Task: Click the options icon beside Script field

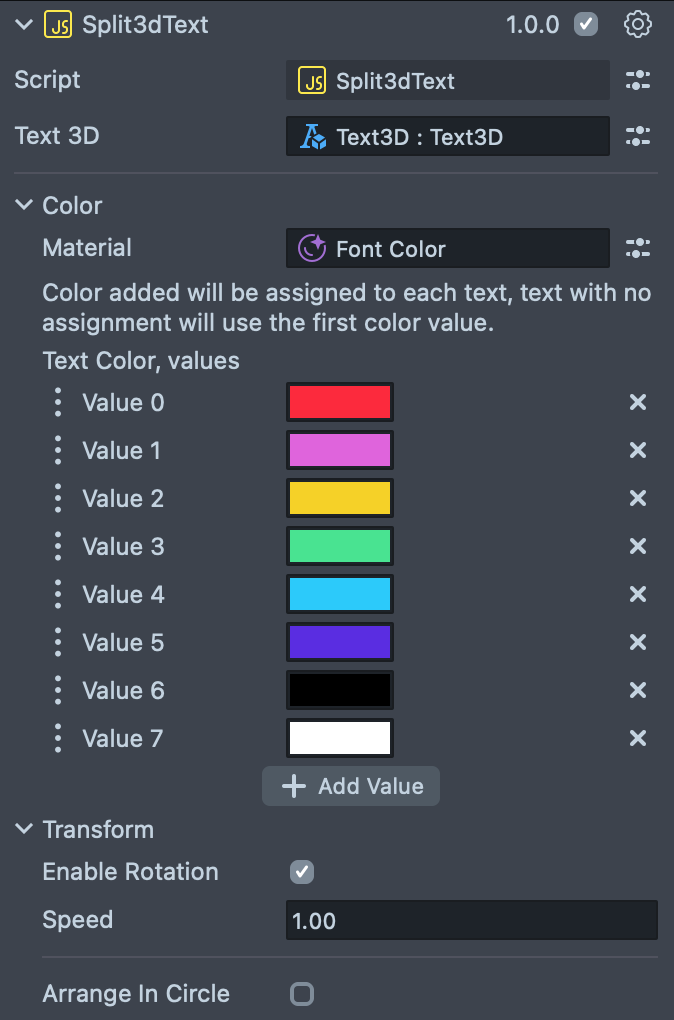Action: [x=637, y=81]
